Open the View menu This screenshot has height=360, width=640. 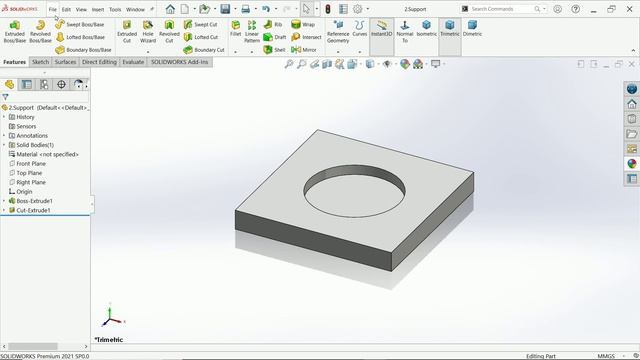81,9
